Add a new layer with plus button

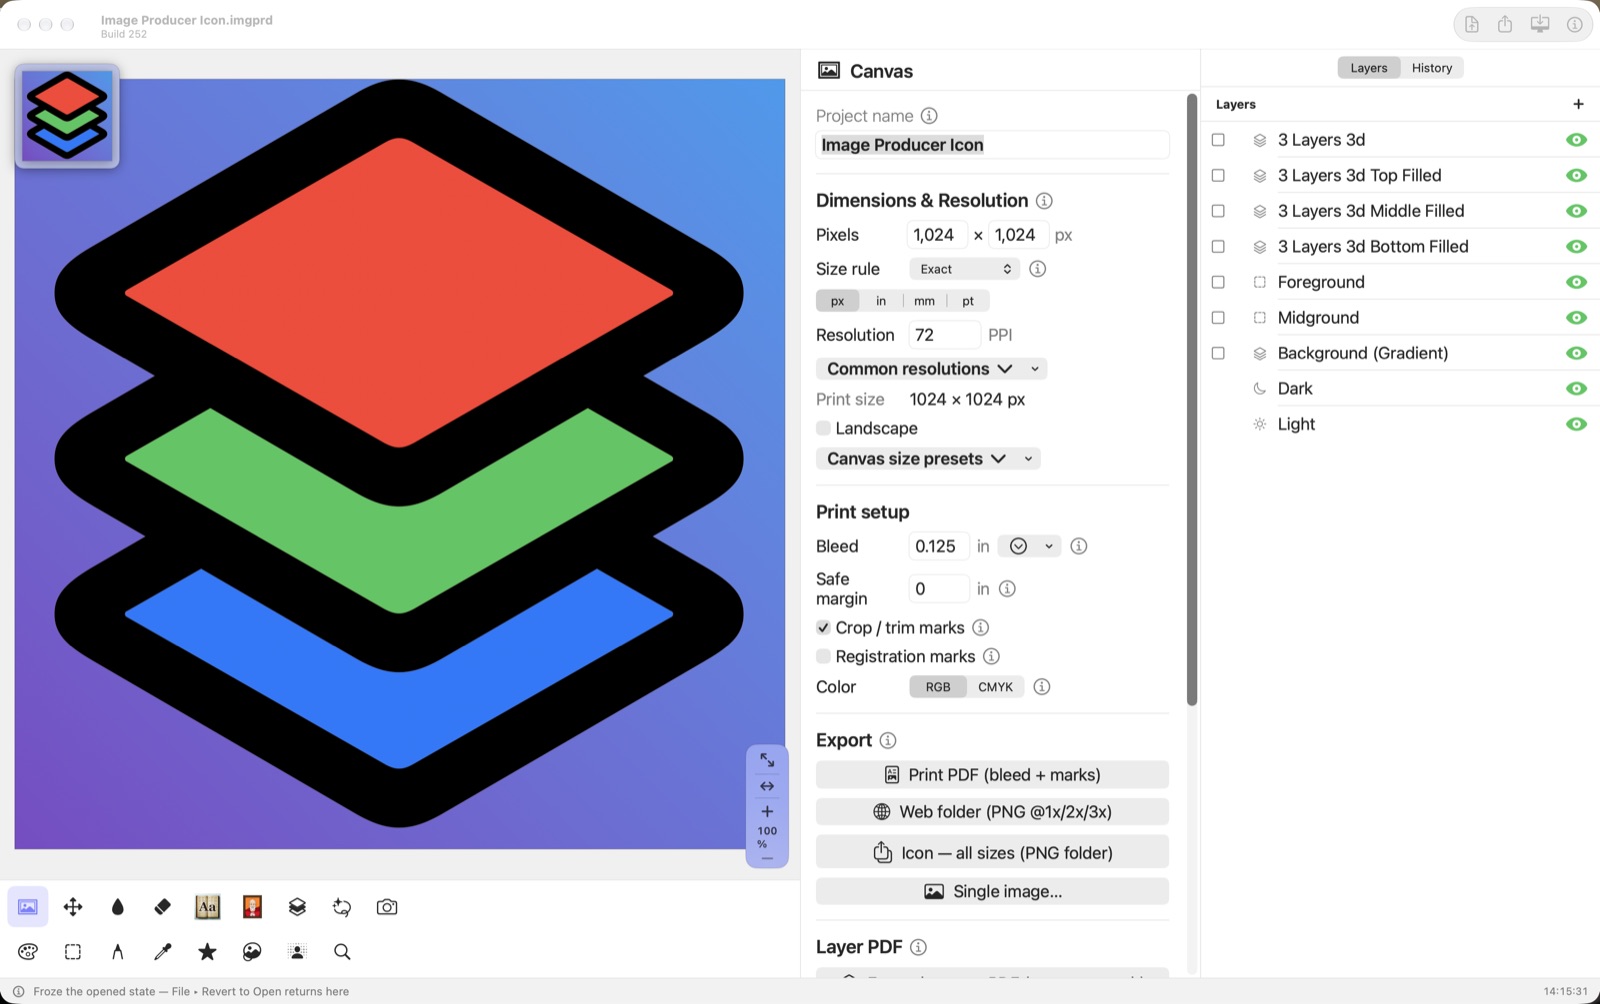tap(1578, 104)
